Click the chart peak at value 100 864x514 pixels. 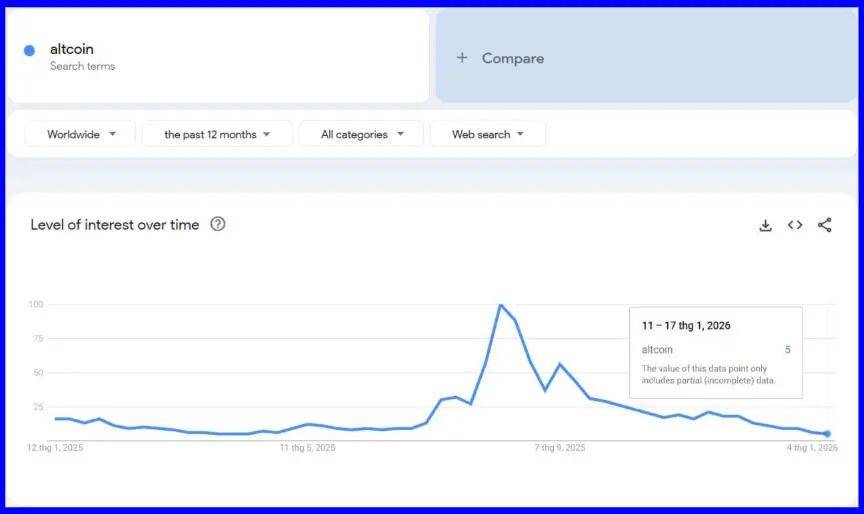[500, 305]
